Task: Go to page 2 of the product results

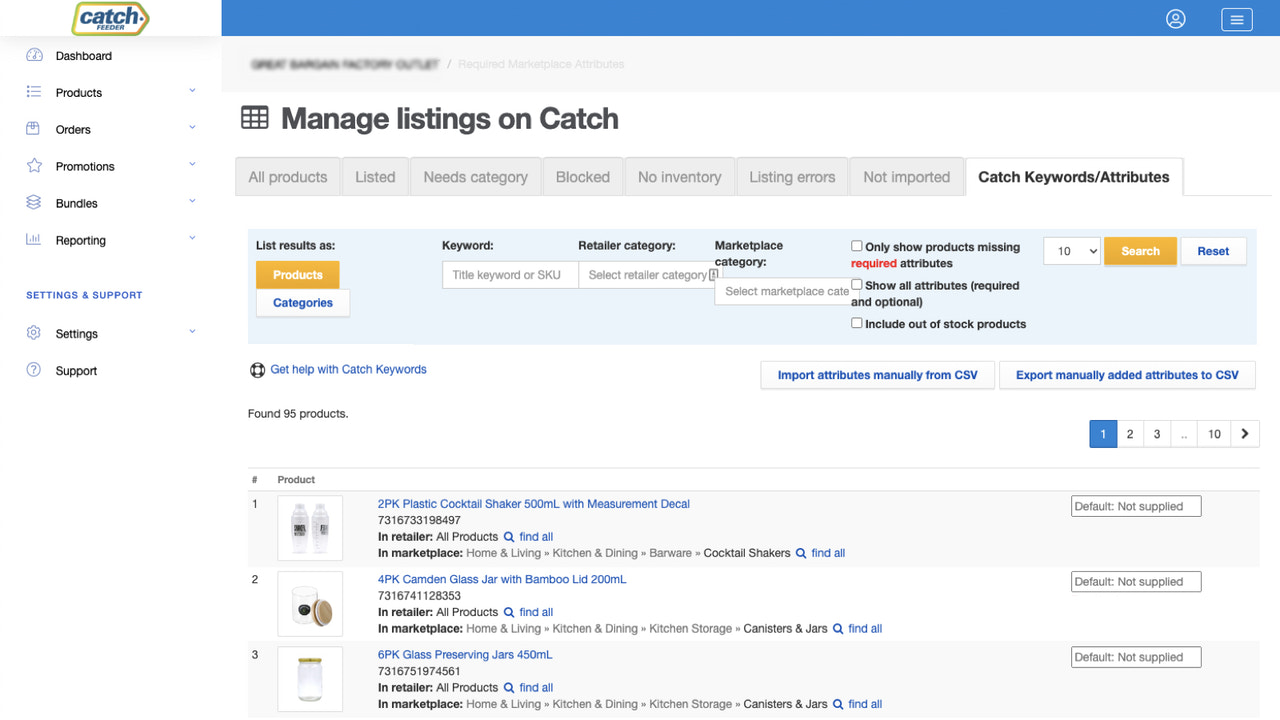Action: tap(1129, 433)
